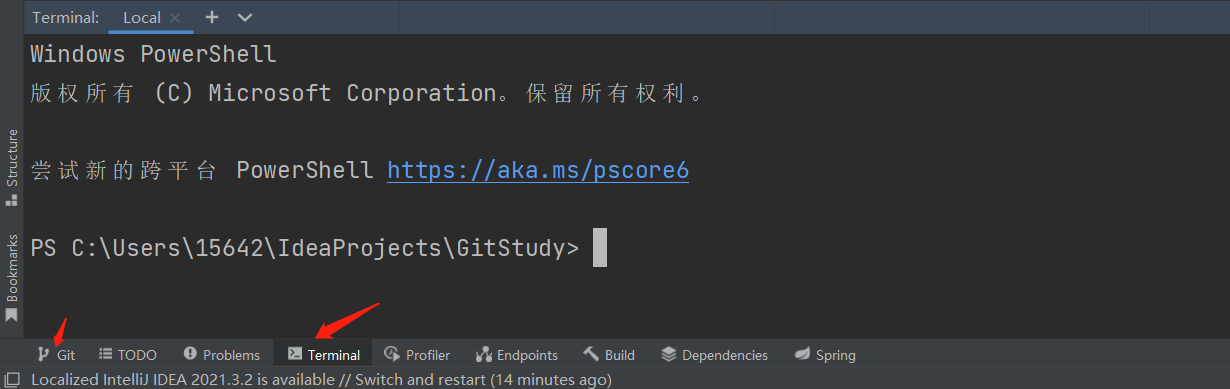Click the Structure panel icon
The height and width of the screenshot is (389, 1230).
(11, 200)
